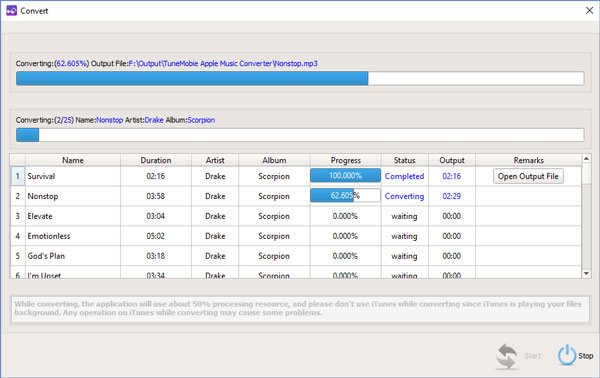The height and width of the screenshot is (378, 600).
Task: Click the Status column header
Action: [404, 160]
